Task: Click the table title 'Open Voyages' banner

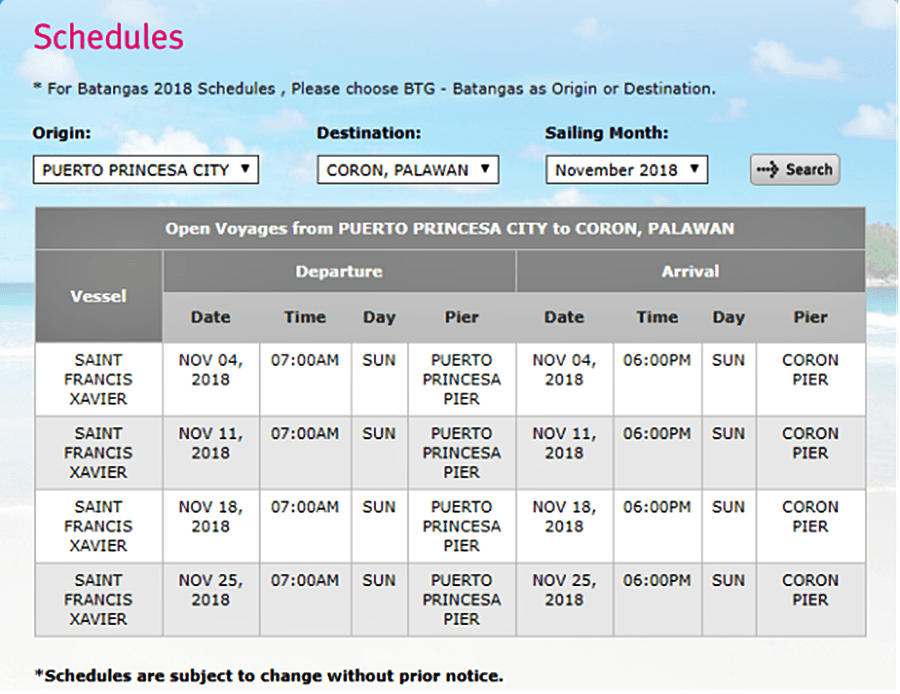Action: point(450,228)
